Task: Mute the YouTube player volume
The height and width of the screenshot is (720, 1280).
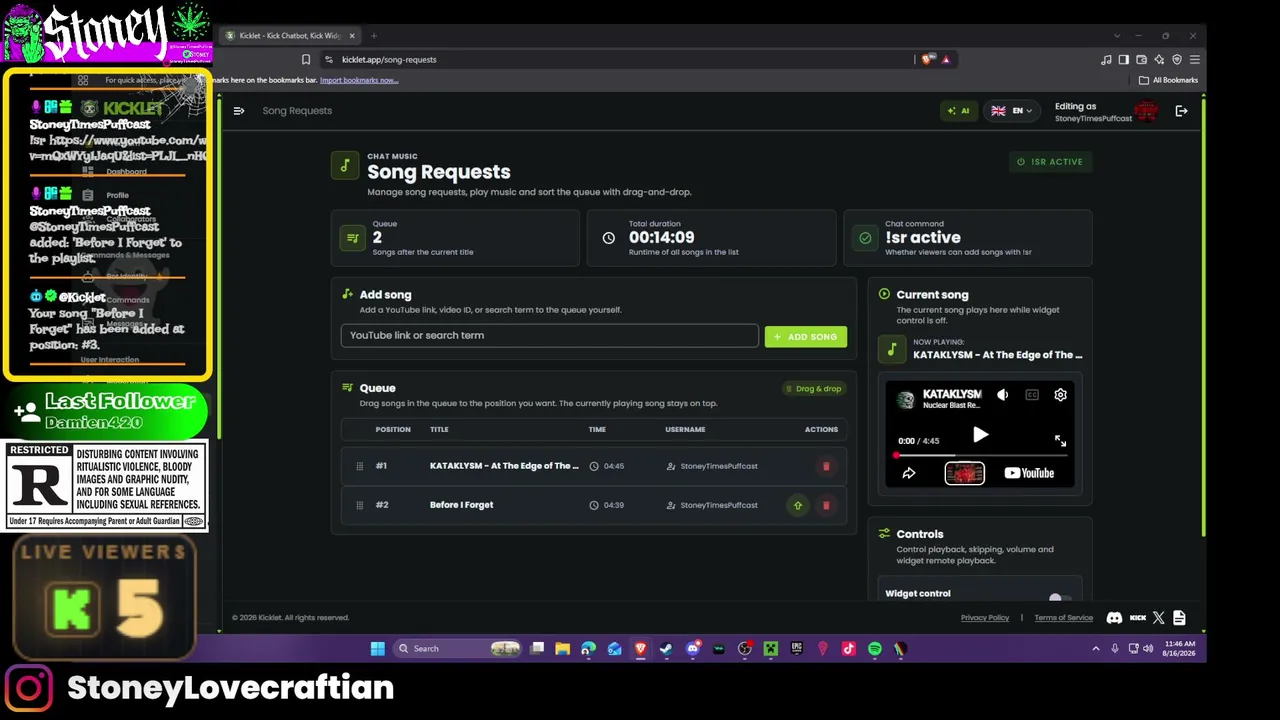Action: [x=1003, y=395]
